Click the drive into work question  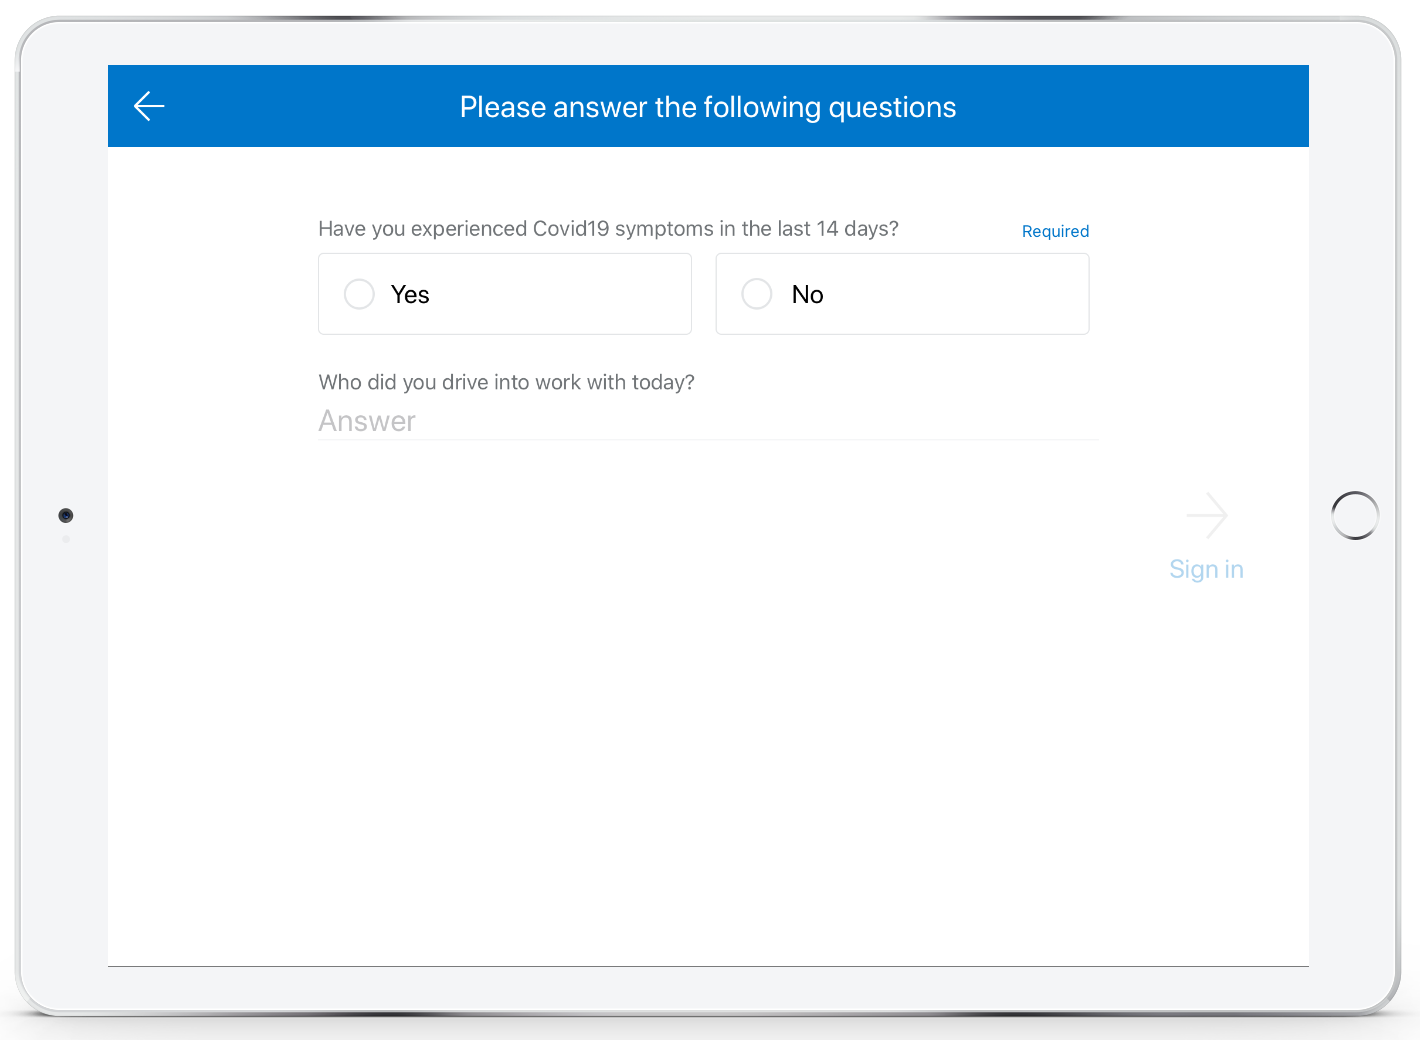coord(506,382)
